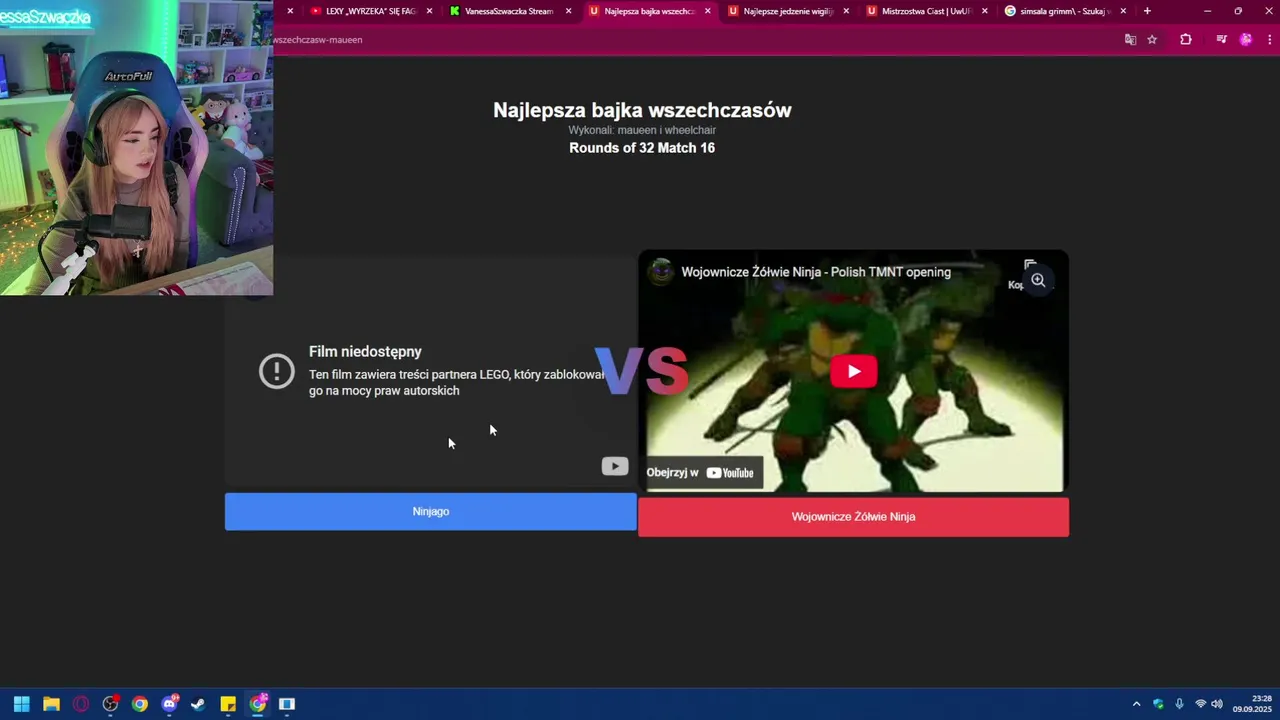
Task: Click the translate page icon
Action: (x=1130, y=40)
